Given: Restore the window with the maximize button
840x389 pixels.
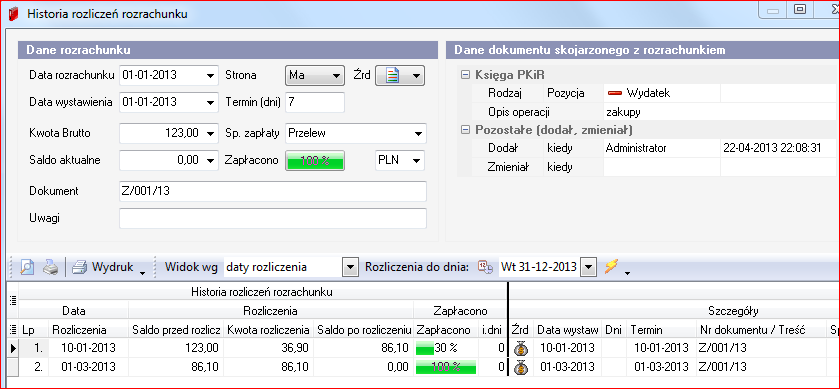Looking at the screenshot, I should coord(800,10).
